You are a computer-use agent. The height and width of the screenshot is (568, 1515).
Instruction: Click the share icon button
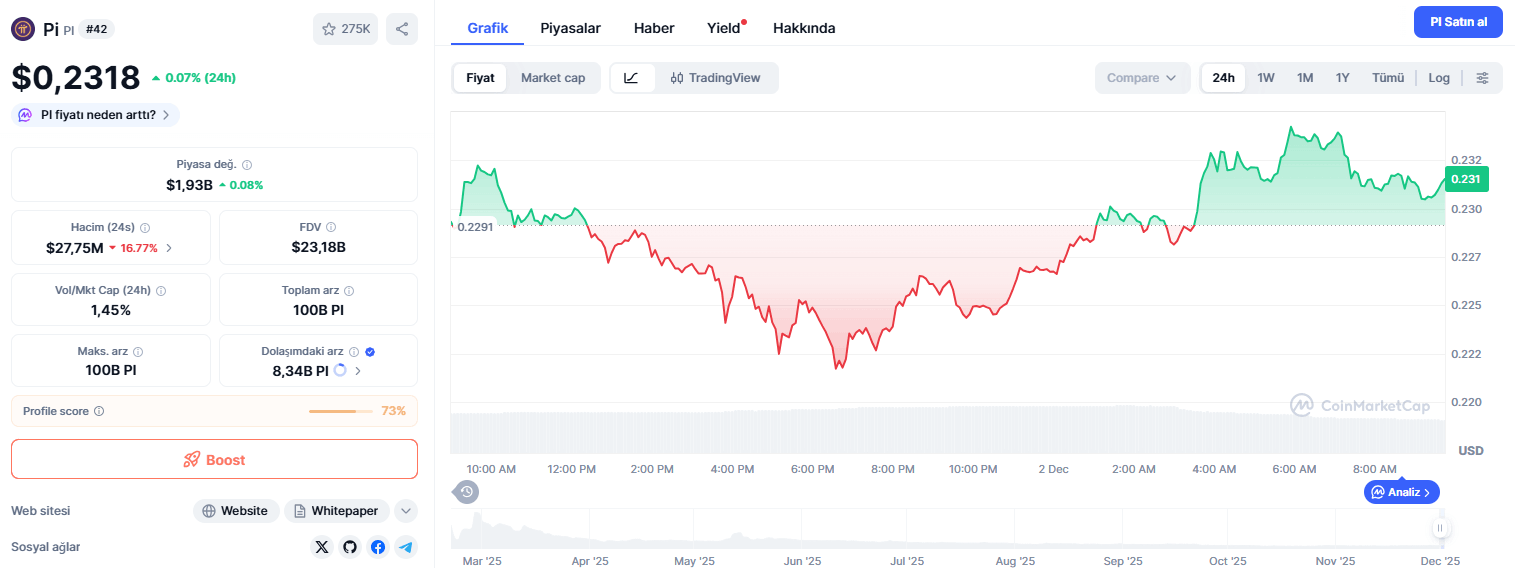(x=402, y=29)
